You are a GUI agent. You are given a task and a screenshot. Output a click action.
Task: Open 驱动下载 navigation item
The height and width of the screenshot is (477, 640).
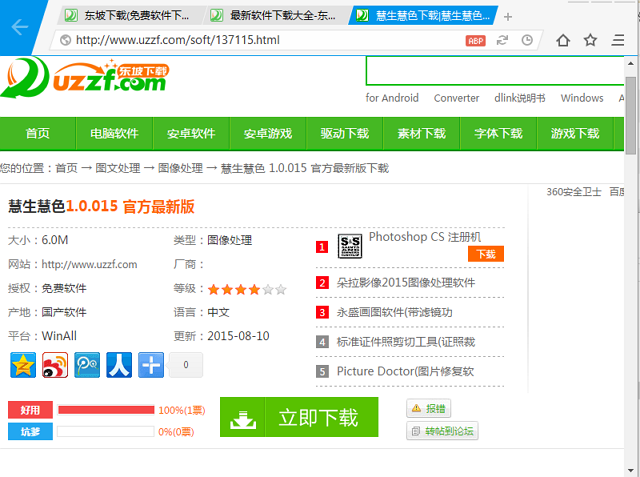tap(344, 133)
